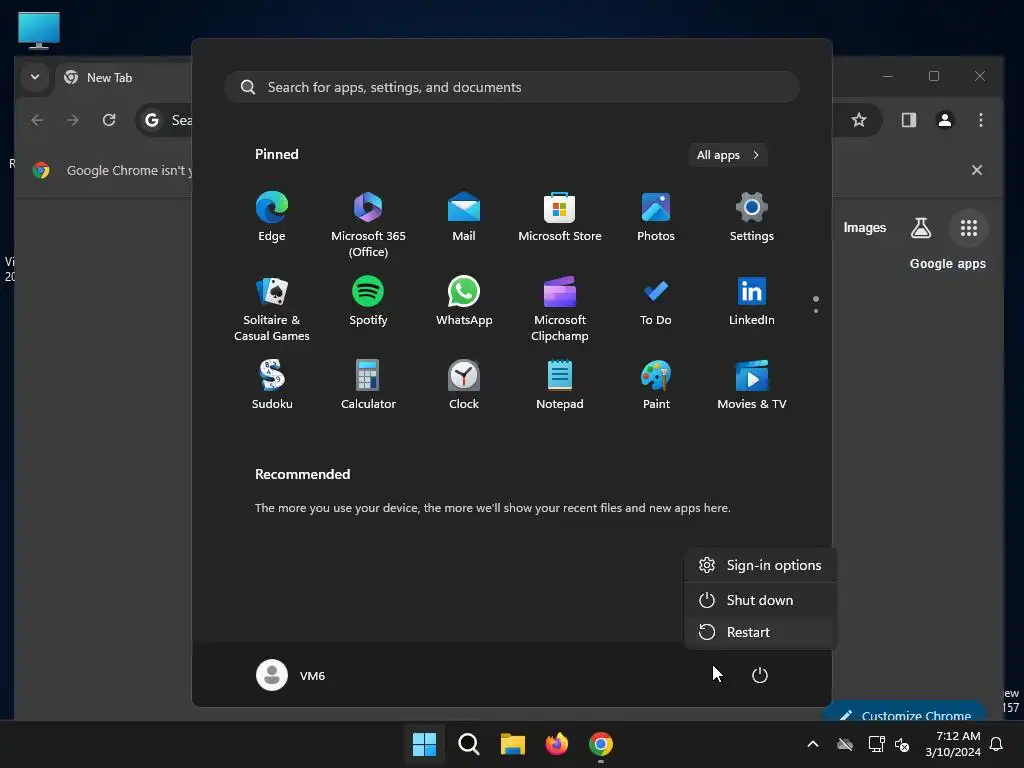
Task: Open the notifications bell
Action: (997, 744)
